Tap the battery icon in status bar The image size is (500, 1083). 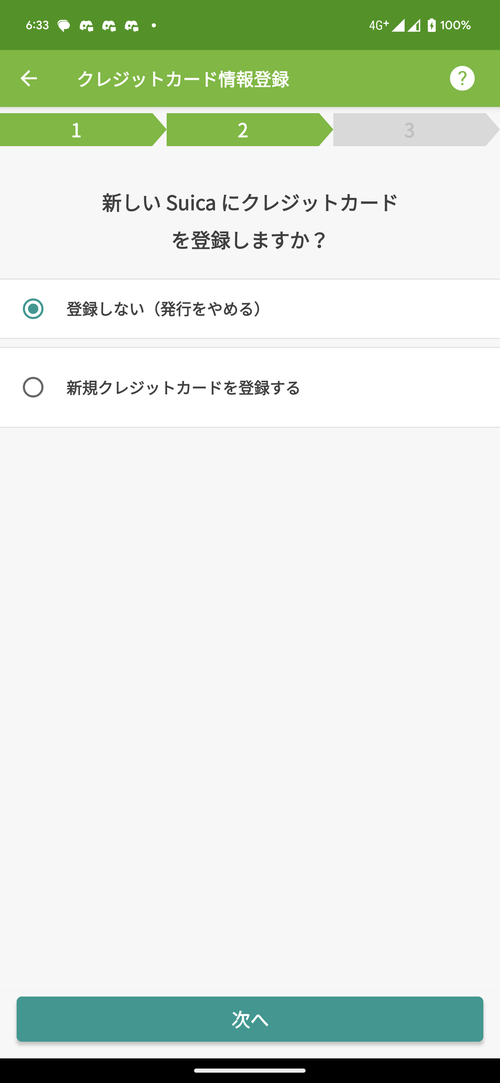pos(432,26)
